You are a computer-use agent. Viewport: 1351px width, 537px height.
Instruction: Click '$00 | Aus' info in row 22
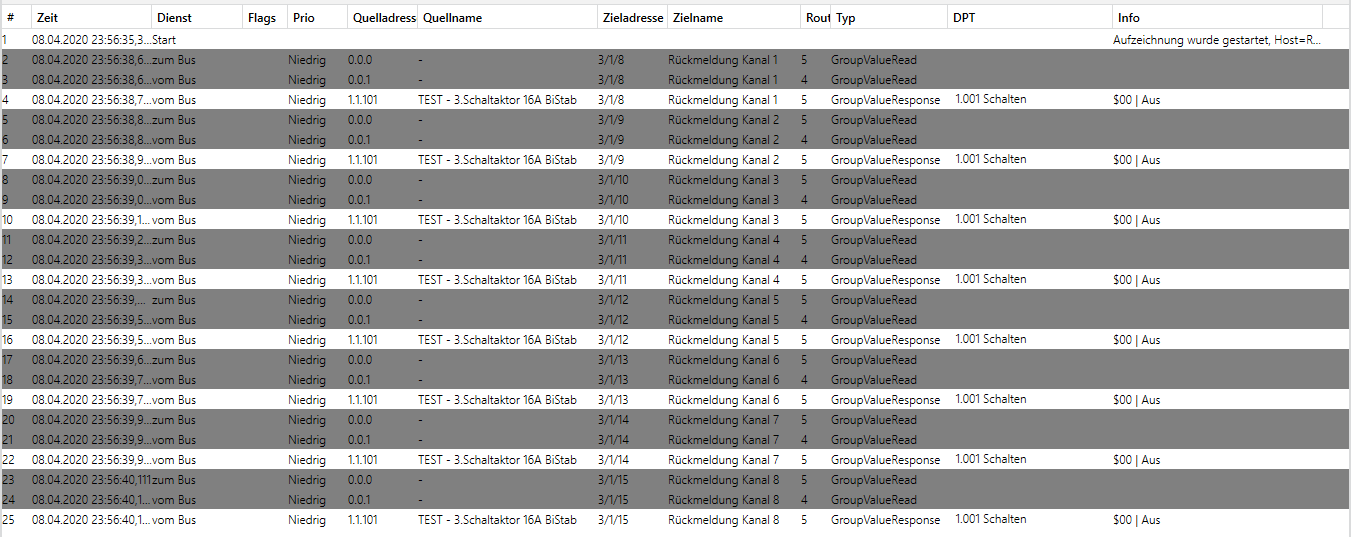coord(1136,460)
